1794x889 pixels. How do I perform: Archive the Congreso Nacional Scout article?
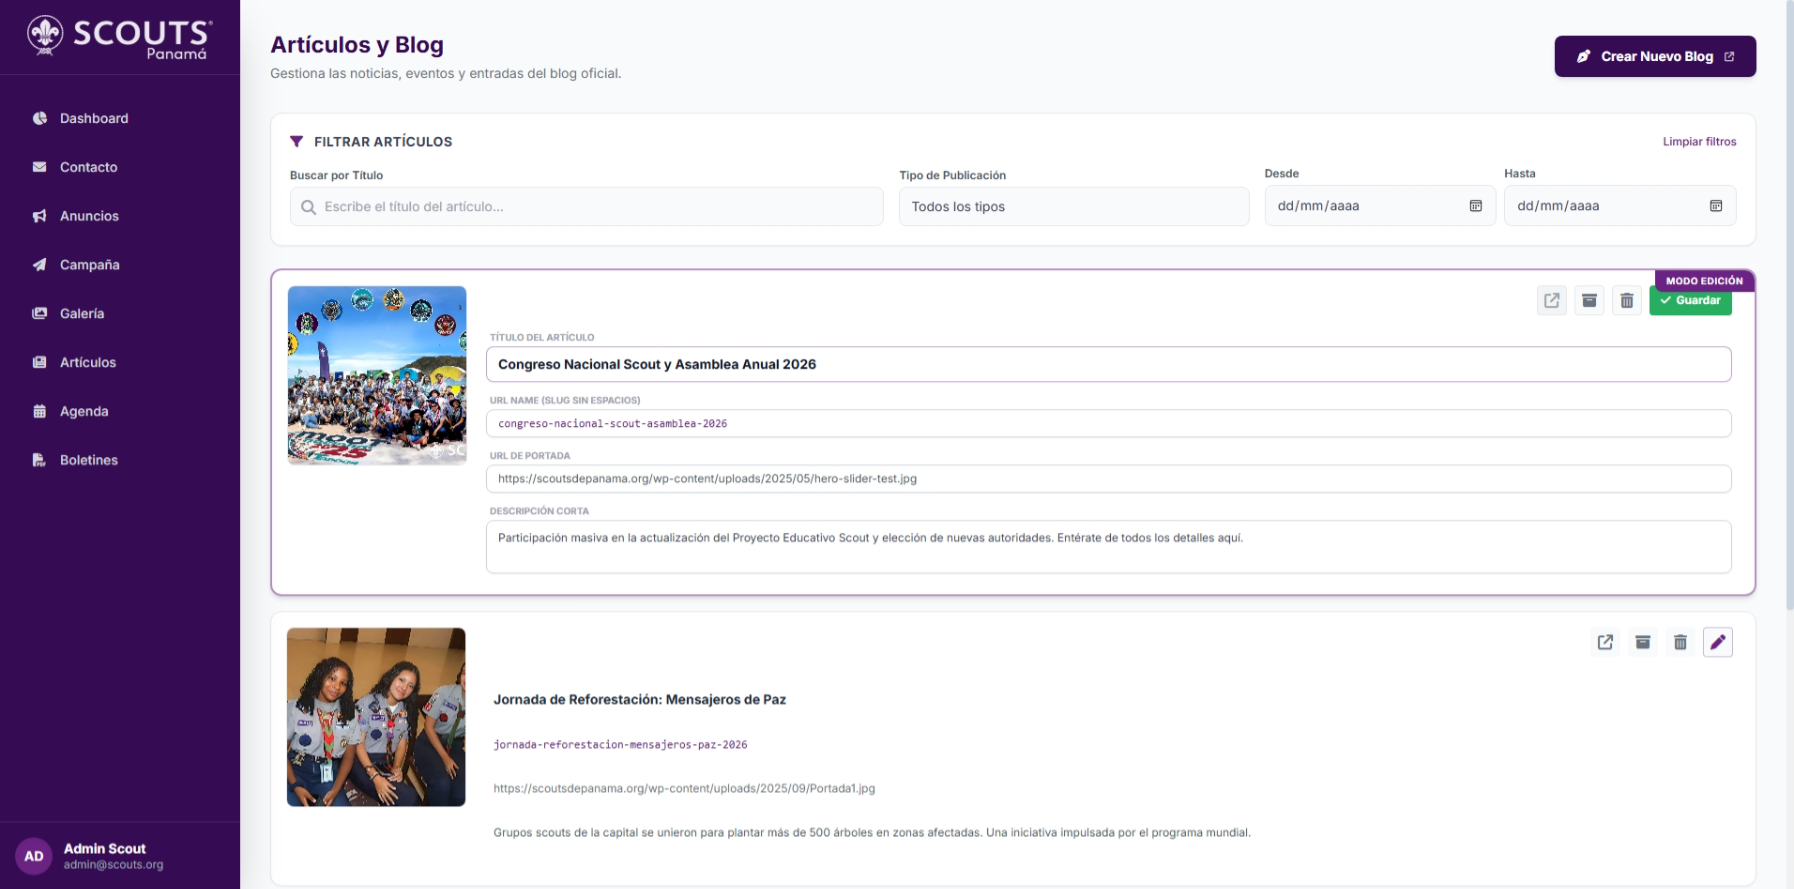1589,300
